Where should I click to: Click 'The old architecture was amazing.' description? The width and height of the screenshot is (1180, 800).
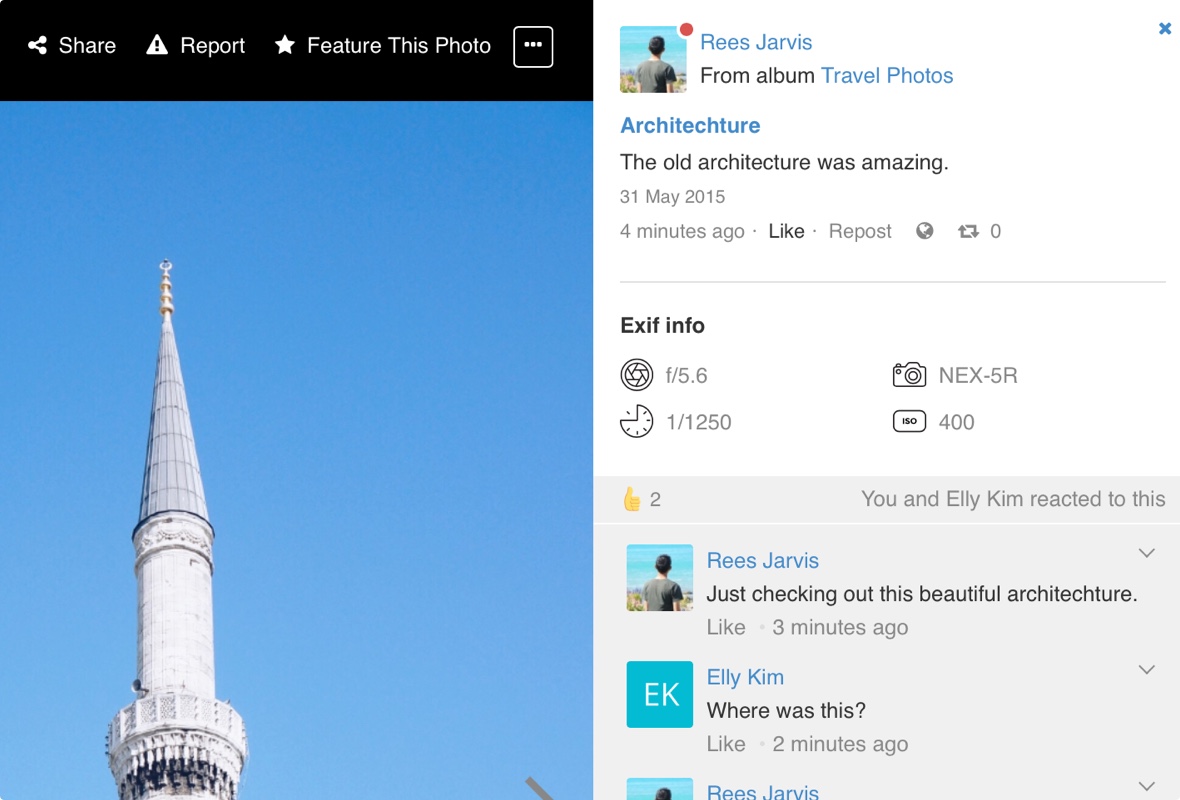(x=783, y=163)
